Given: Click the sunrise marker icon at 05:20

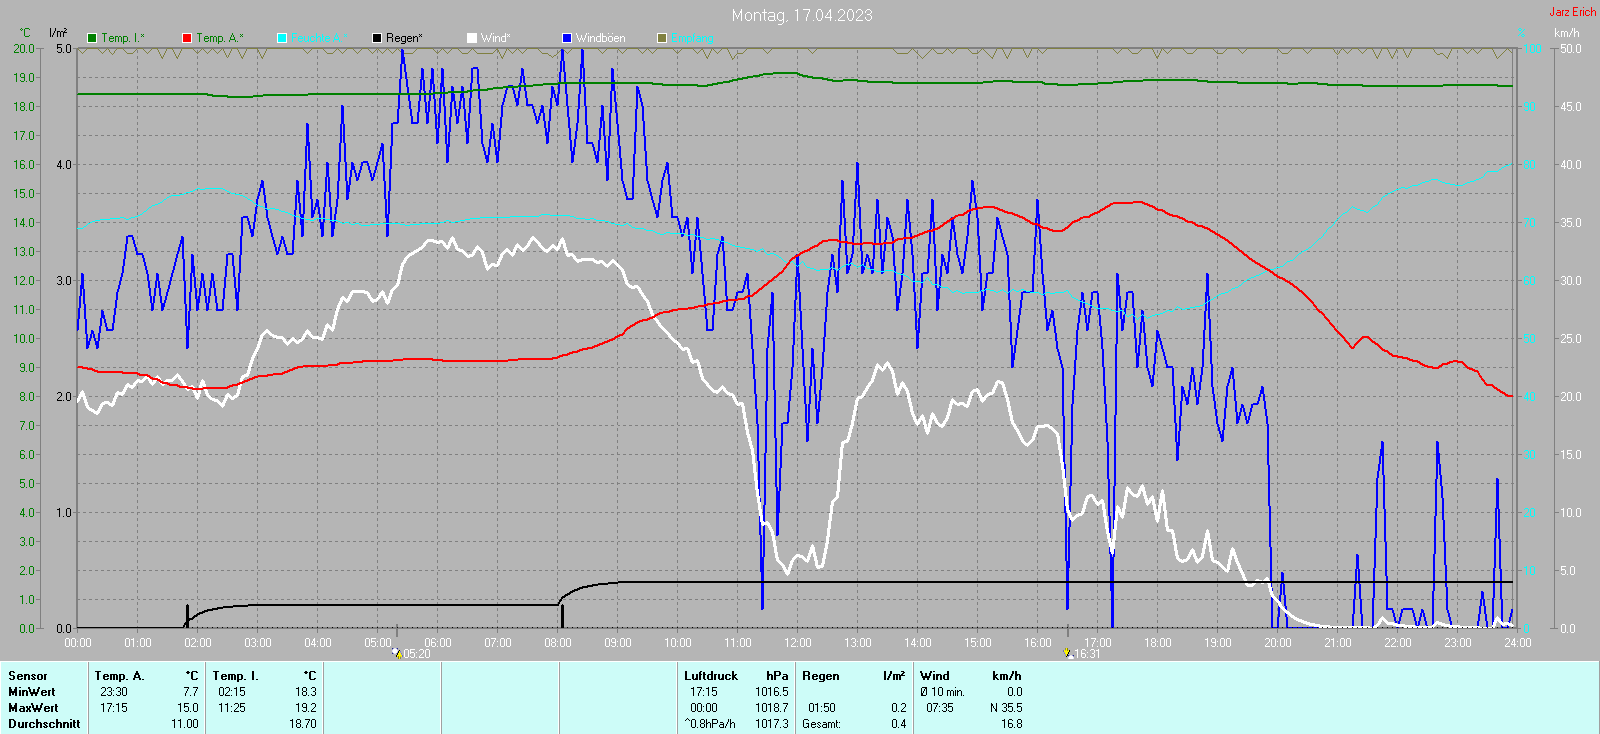Looking at the screenshot, I should 397,653.
